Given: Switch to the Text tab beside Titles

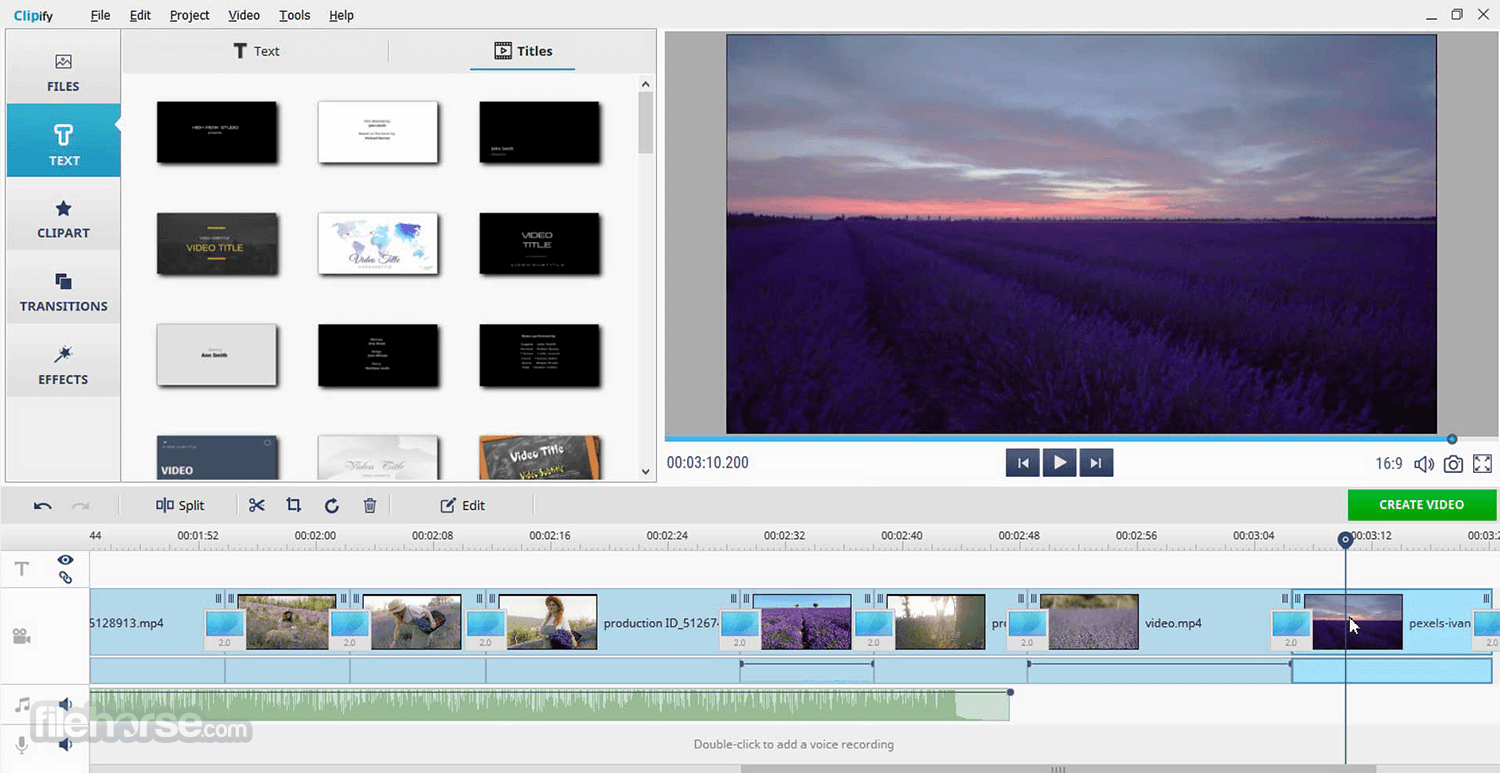Looking at the screenshot, I should (x=256, y=51).
